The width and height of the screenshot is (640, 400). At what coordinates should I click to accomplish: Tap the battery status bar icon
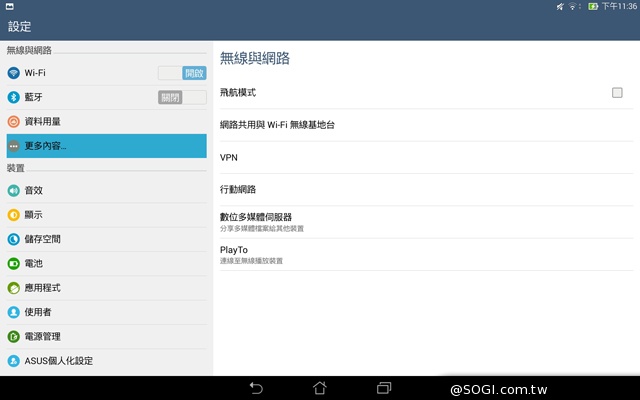click(x=593, y=6)
